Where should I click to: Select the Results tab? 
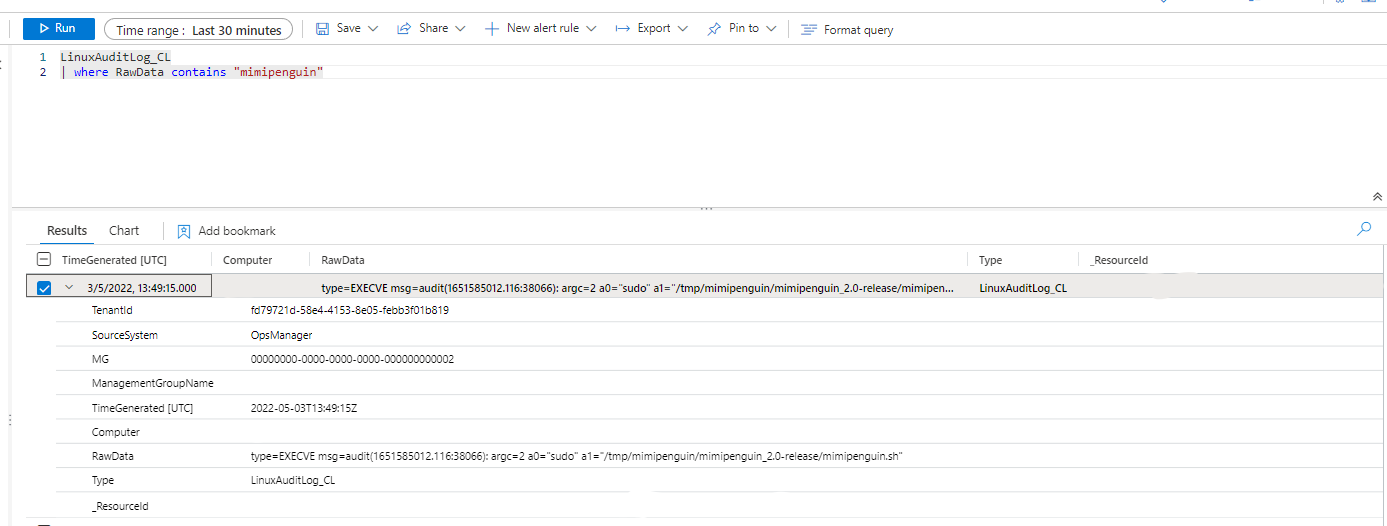(x=67, y=231)
